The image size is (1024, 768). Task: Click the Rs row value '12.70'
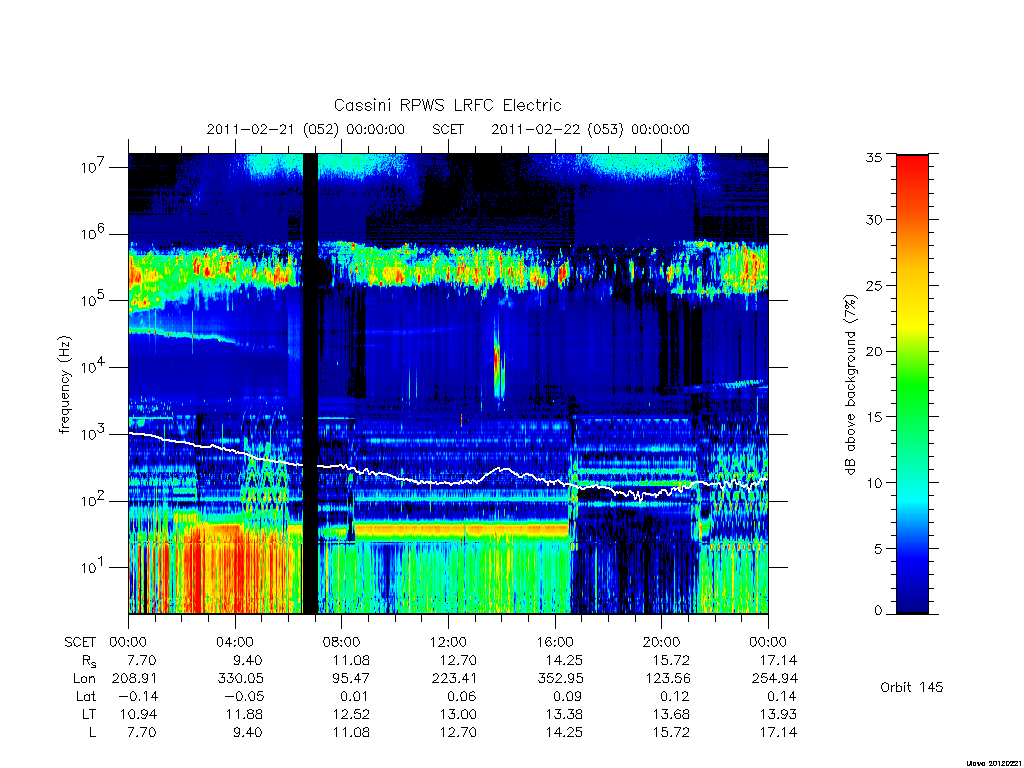458,661
